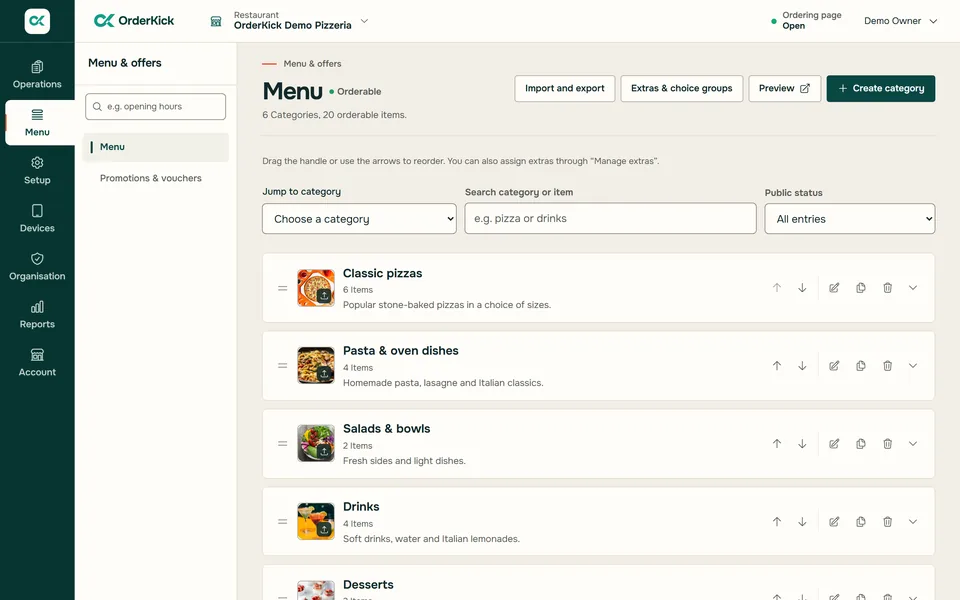This screenshot has height=600, width=960.
Task: Focus the Search category or item field
Action: point(610,219)
